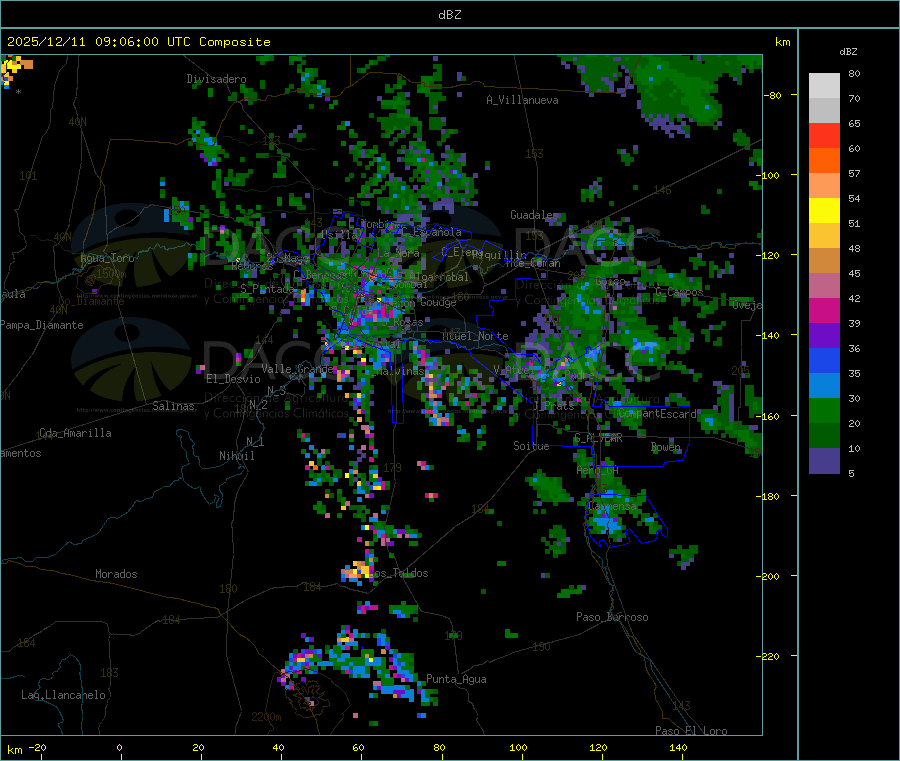900x761 pixels.
Task: Click the red 60 dBZ legend swatch
Action: pos(824,135)
